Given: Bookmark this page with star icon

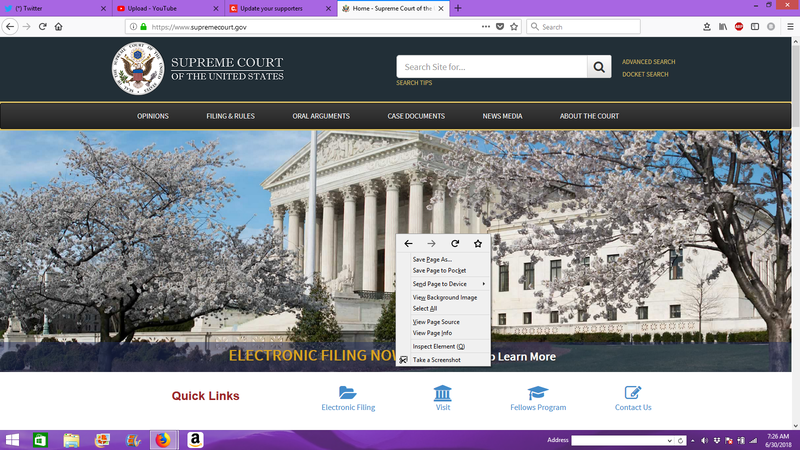Looking at the screenshot, I should click(x=514, y=26).
